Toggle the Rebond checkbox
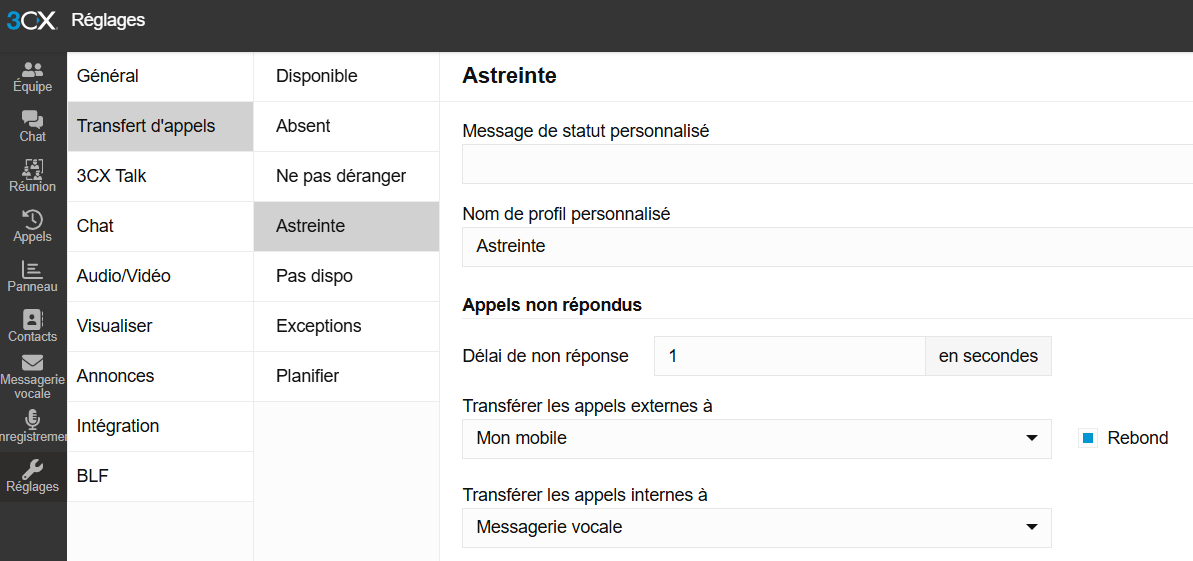1193x561 pixels. point(1089,438)
